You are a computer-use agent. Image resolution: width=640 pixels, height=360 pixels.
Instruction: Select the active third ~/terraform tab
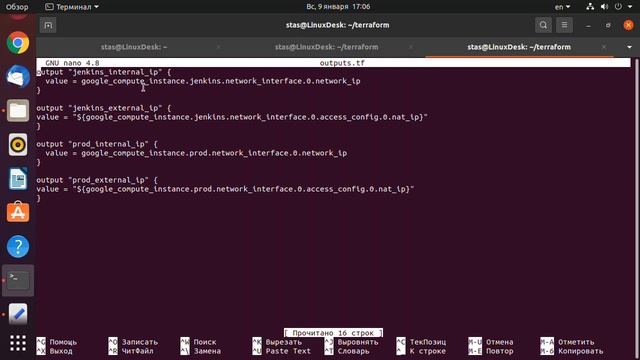519,47
